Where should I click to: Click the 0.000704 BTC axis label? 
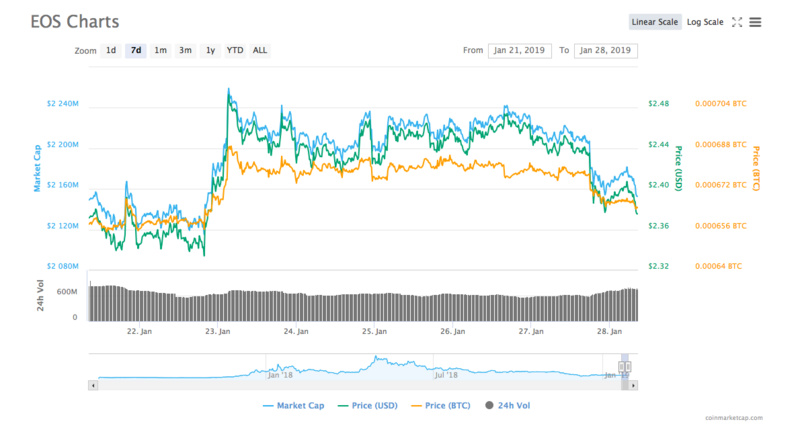[x=720, y=104]
